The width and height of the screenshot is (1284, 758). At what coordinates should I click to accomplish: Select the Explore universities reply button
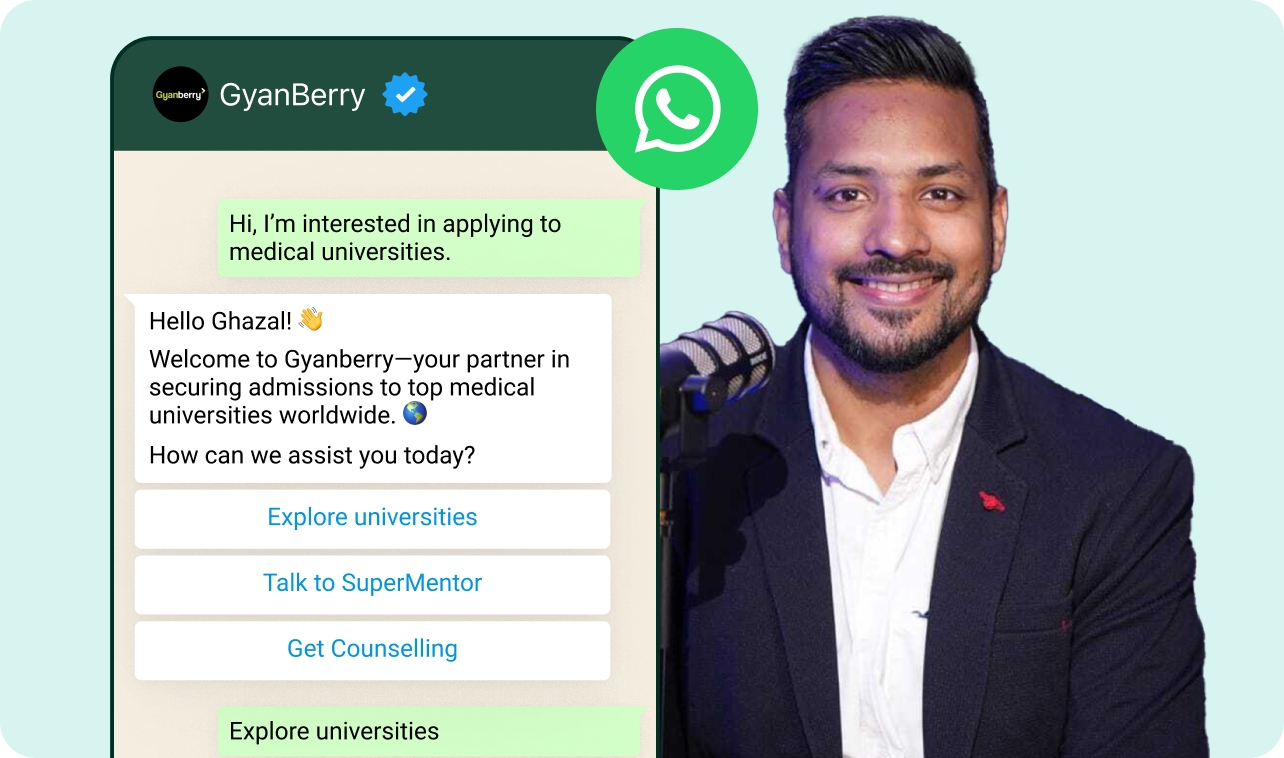372,518
